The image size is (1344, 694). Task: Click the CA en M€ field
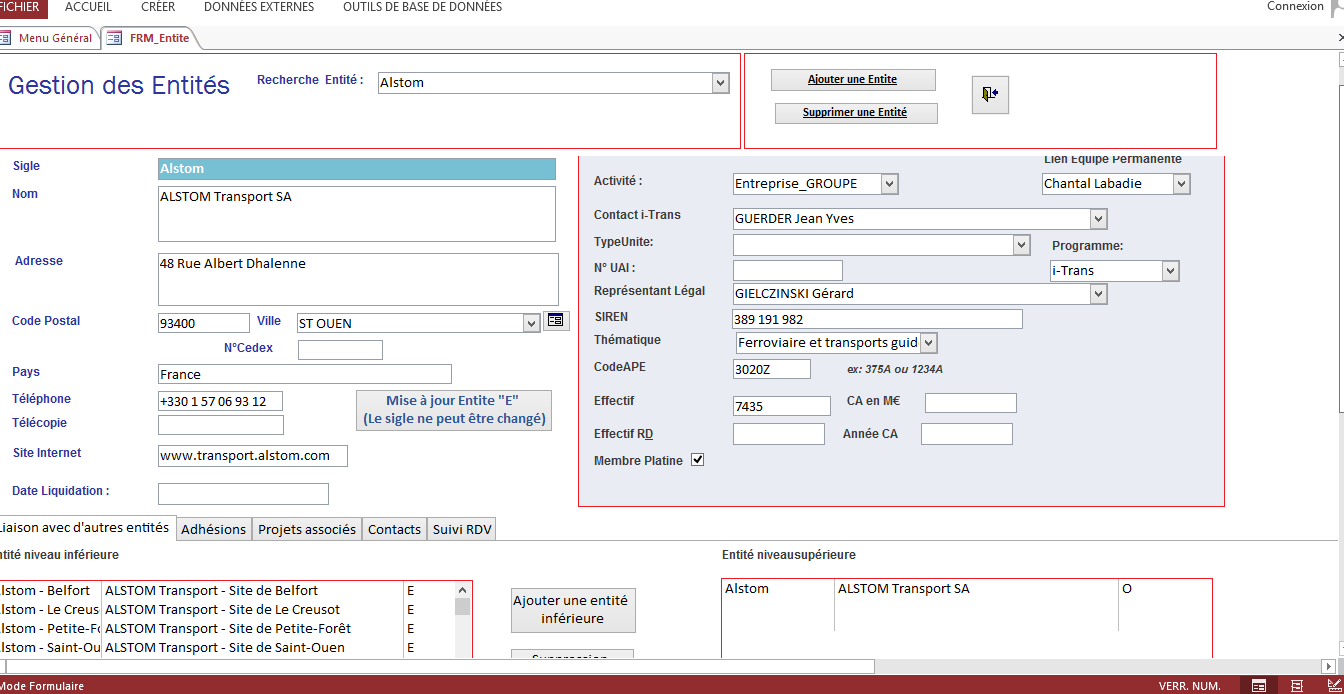click(x=971, y=403)
